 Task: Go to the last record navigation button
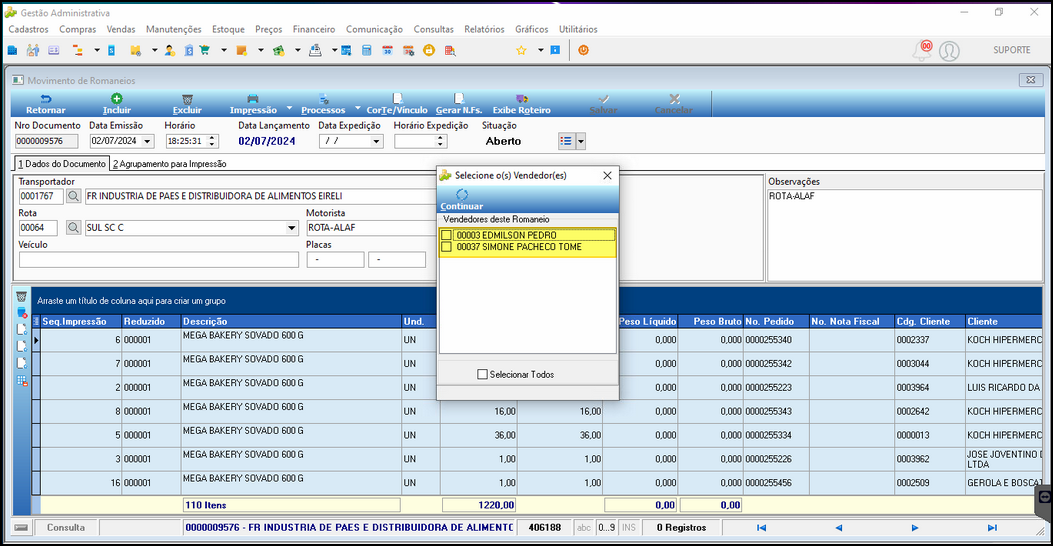point(992,528)
